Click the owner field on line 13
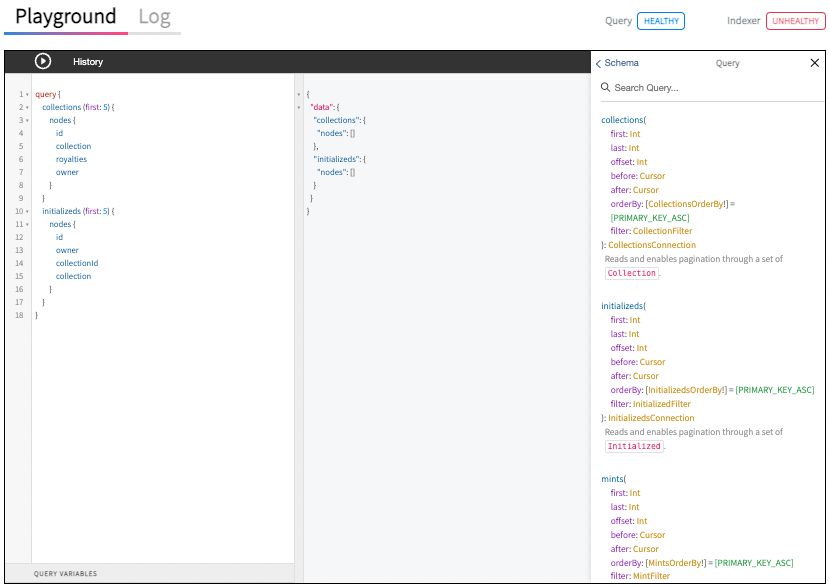Image resolution: width=829 pixels, height=586 pixels. [67, 250]
